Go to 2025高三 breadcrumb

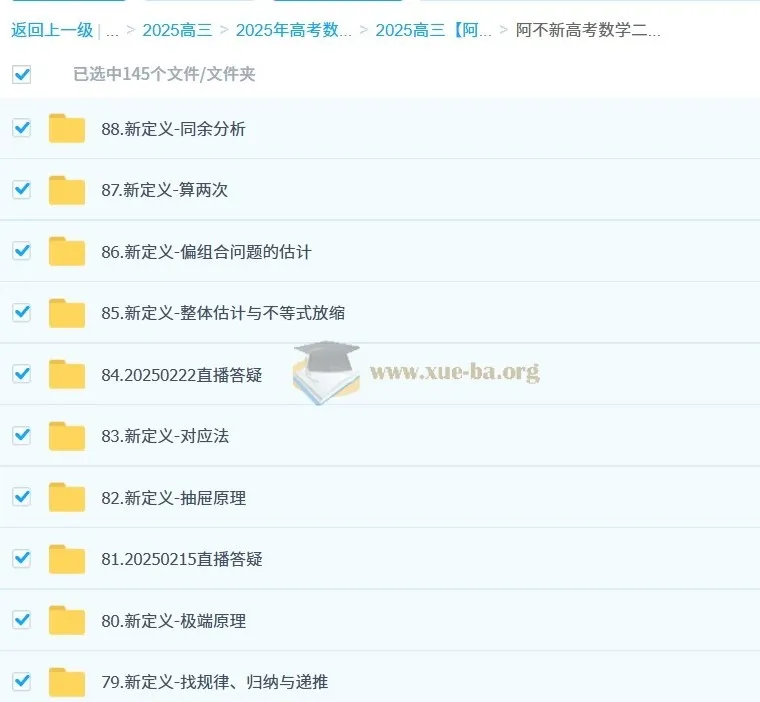(177, 30)
